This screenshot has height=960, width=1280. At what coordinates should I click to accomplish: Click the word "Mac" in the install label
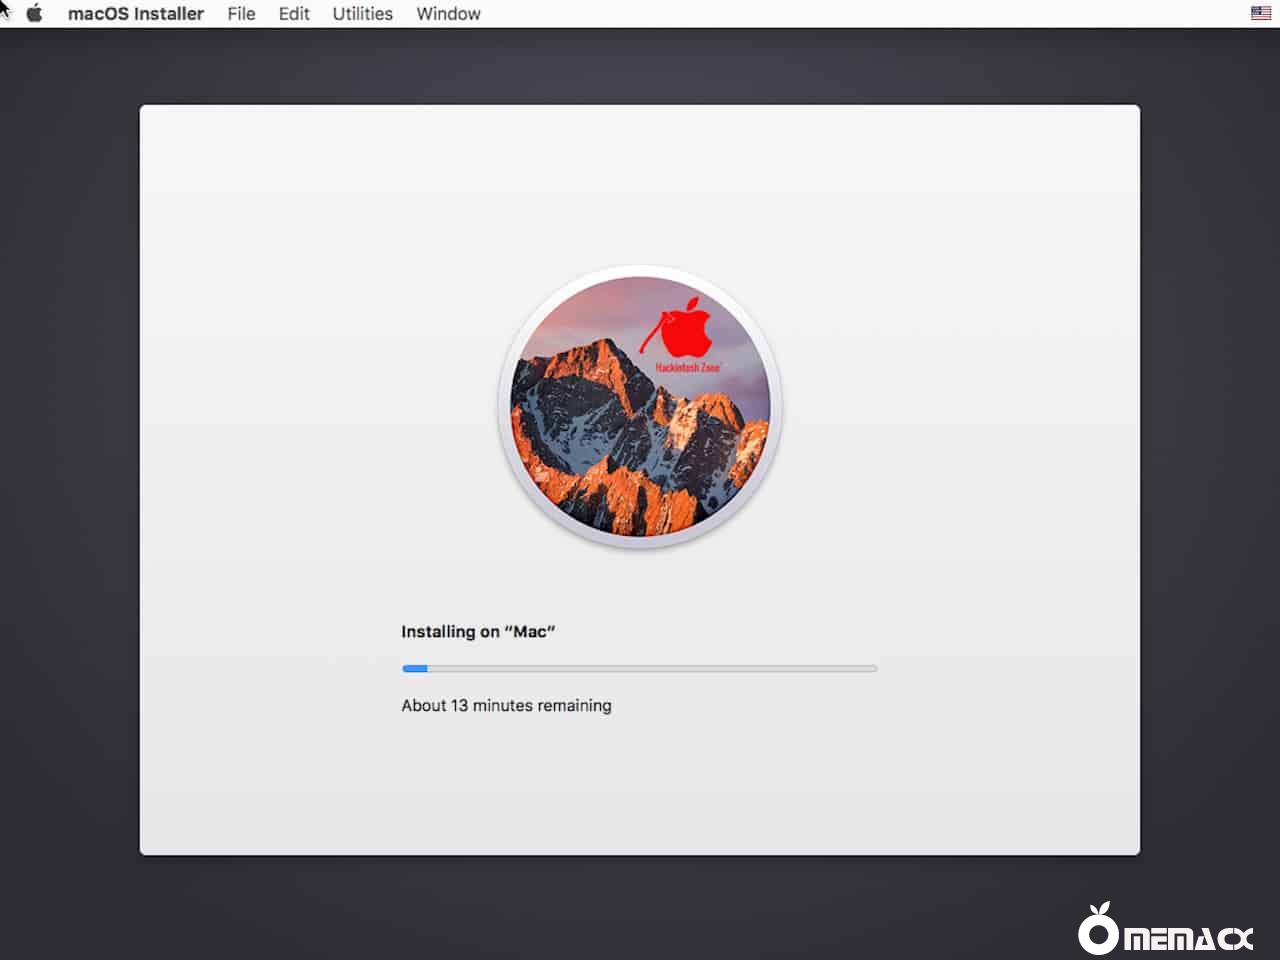pyautogui.click(x=530, y=632)
